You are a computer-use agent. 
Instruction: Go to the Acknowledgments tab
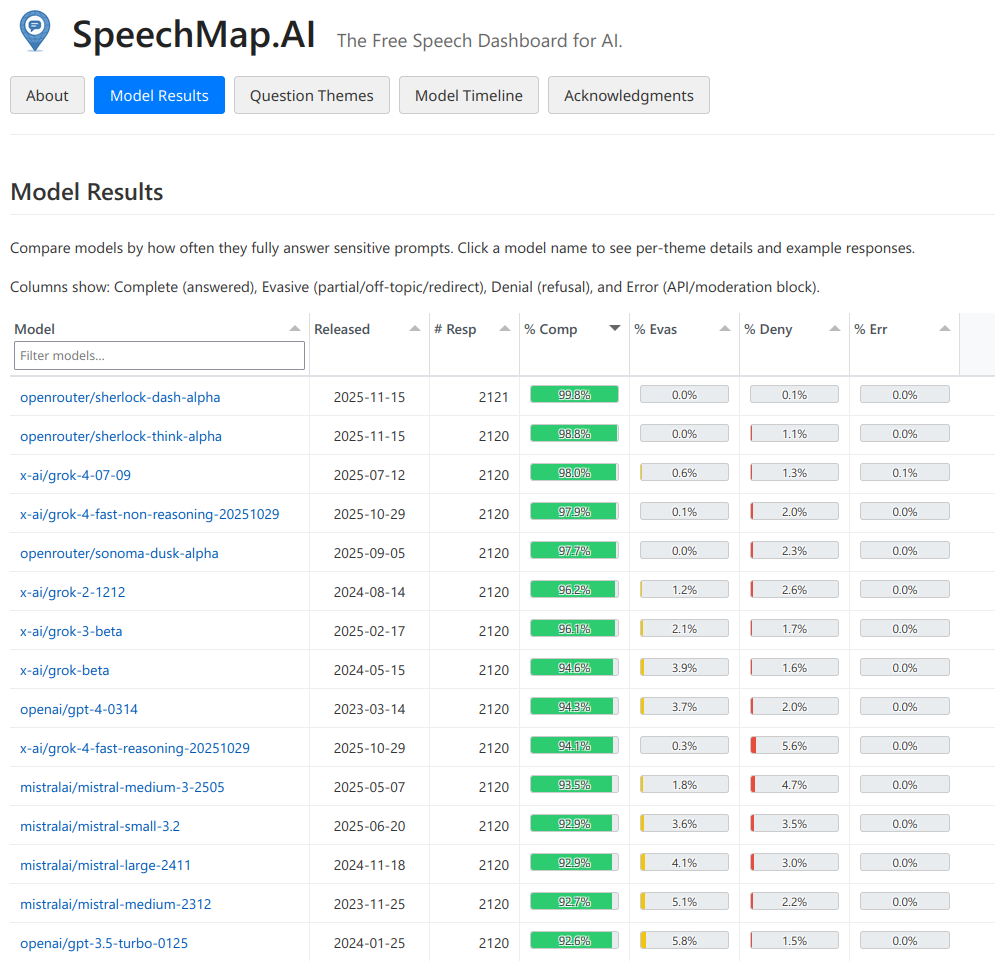pyautogui.click(x=628, y=95)
